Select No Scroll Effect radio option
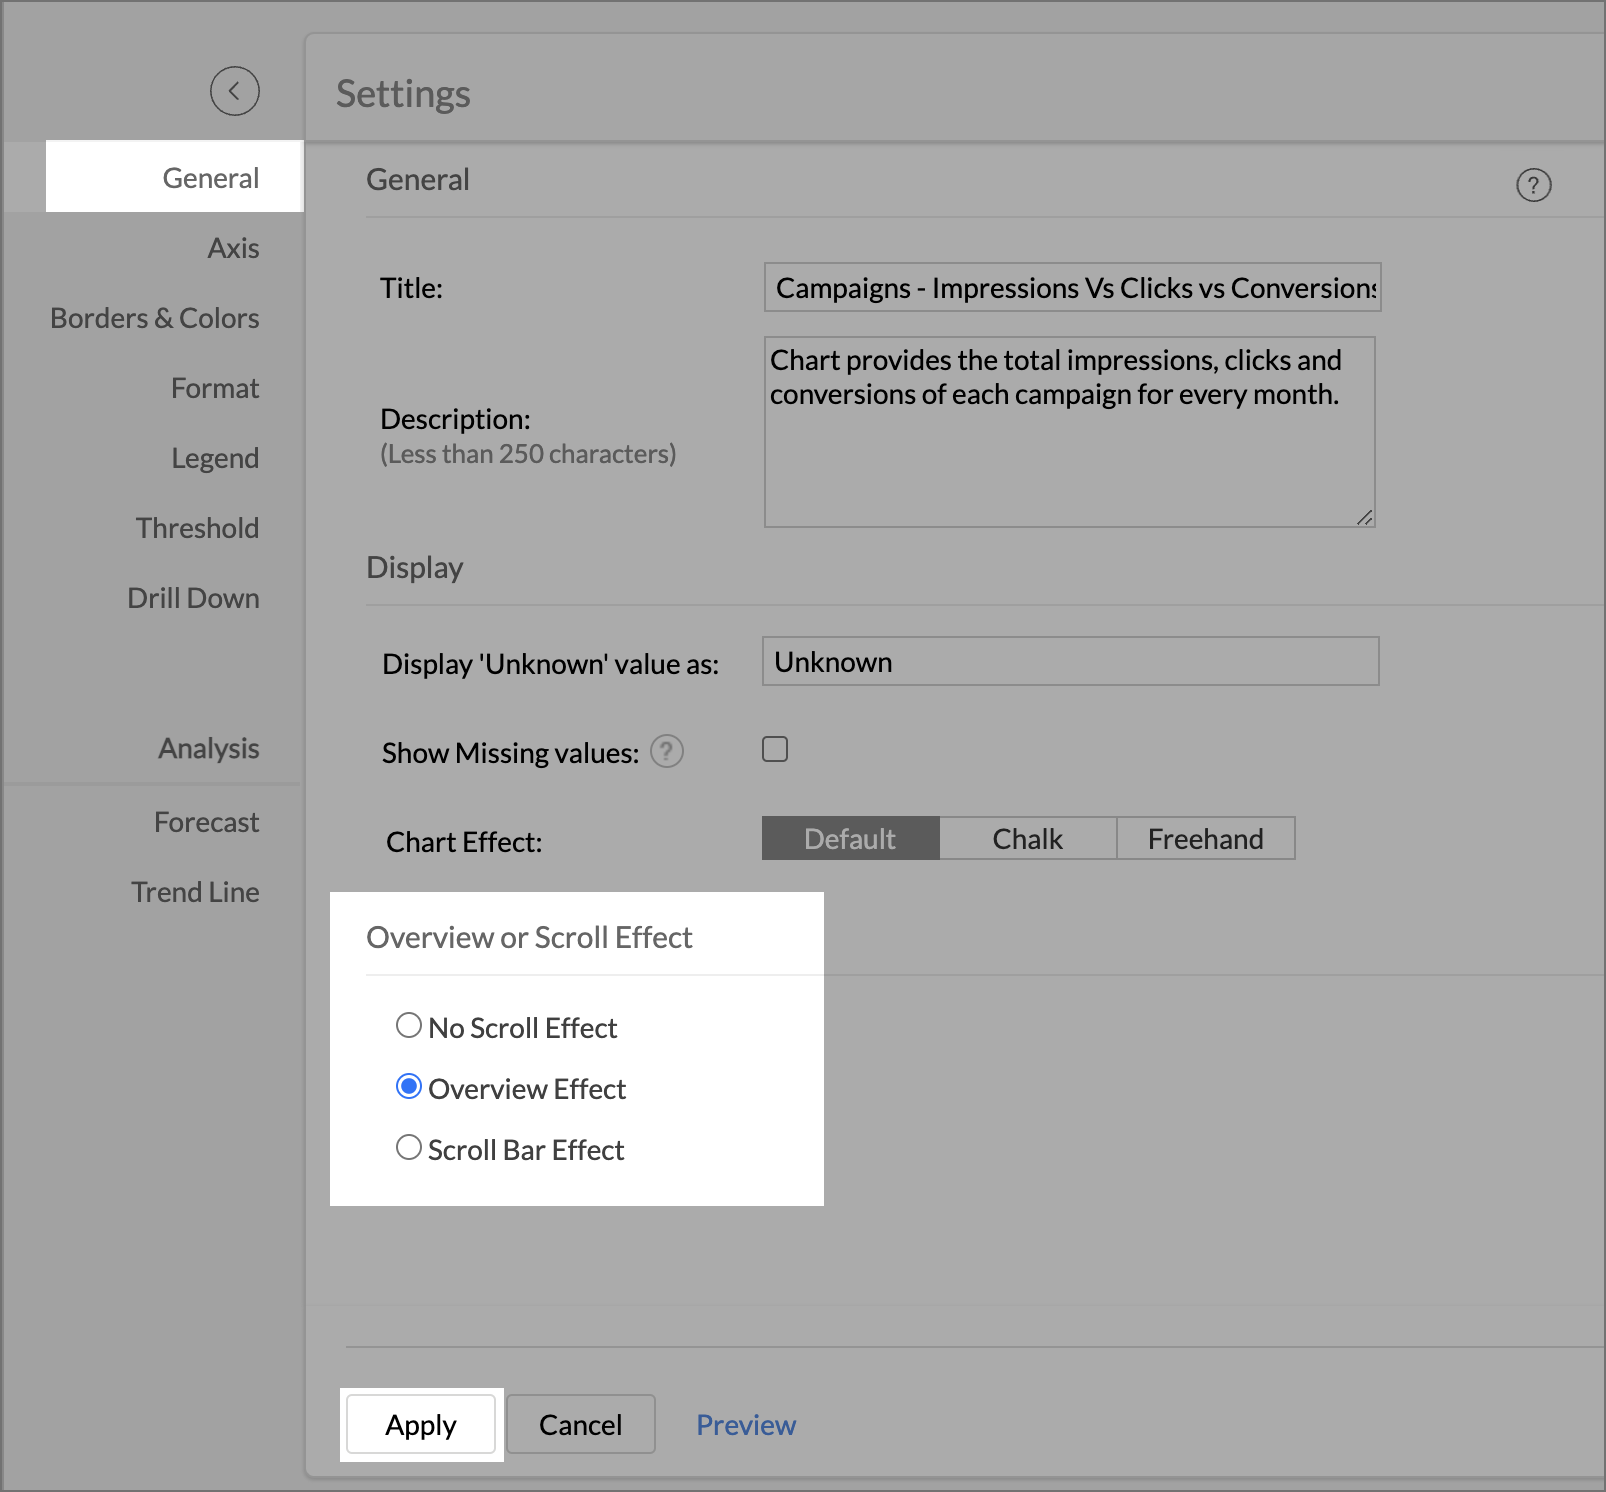 (x=409, y=1025)
